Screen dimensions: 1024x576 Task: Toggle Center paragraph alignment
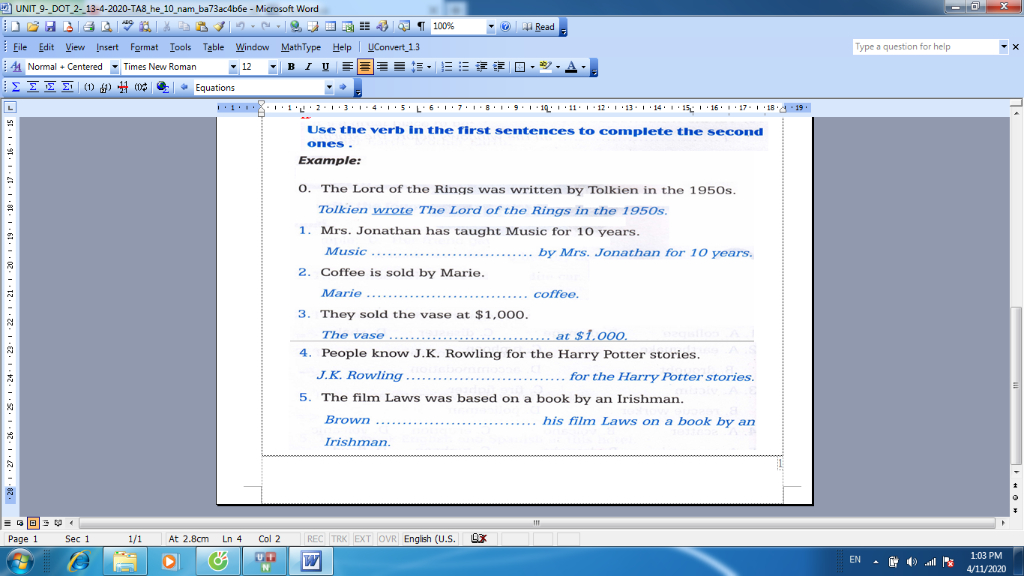click(364, 67)
